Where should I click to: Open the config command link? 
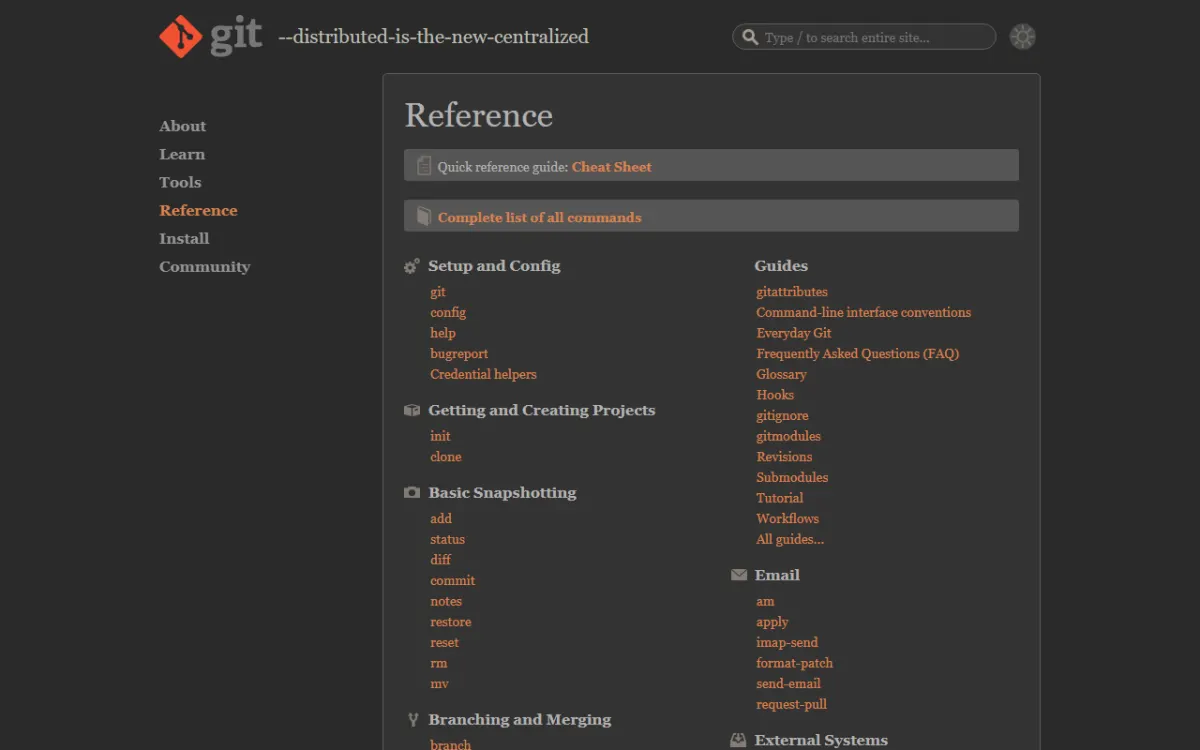(448, 312)
